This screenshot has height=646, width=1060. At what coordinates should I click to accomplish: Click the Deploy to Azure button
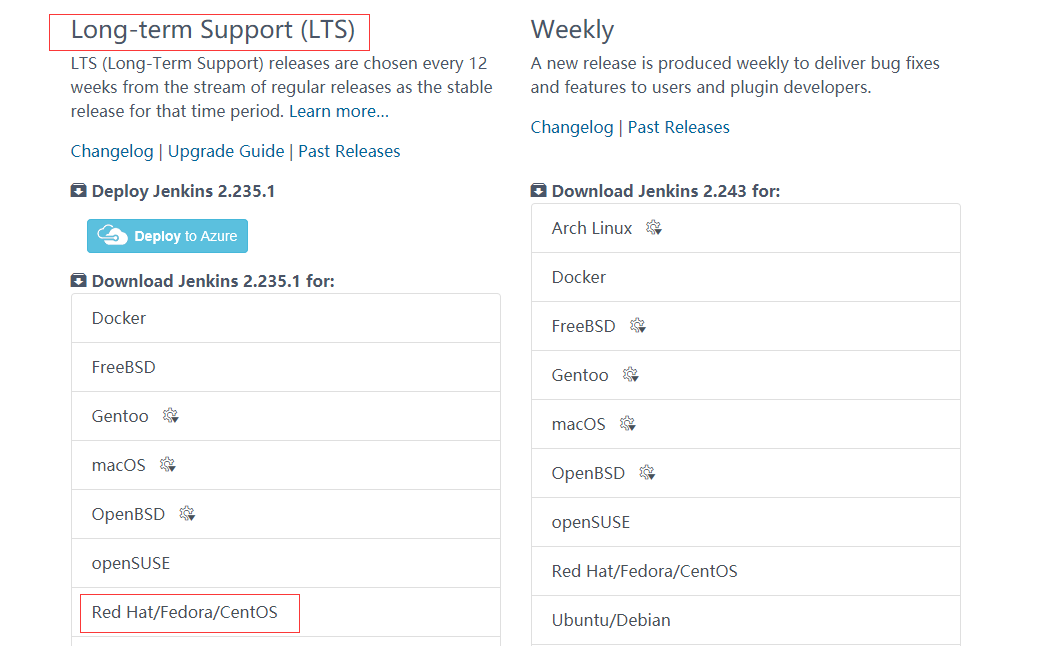coord(167,236)
